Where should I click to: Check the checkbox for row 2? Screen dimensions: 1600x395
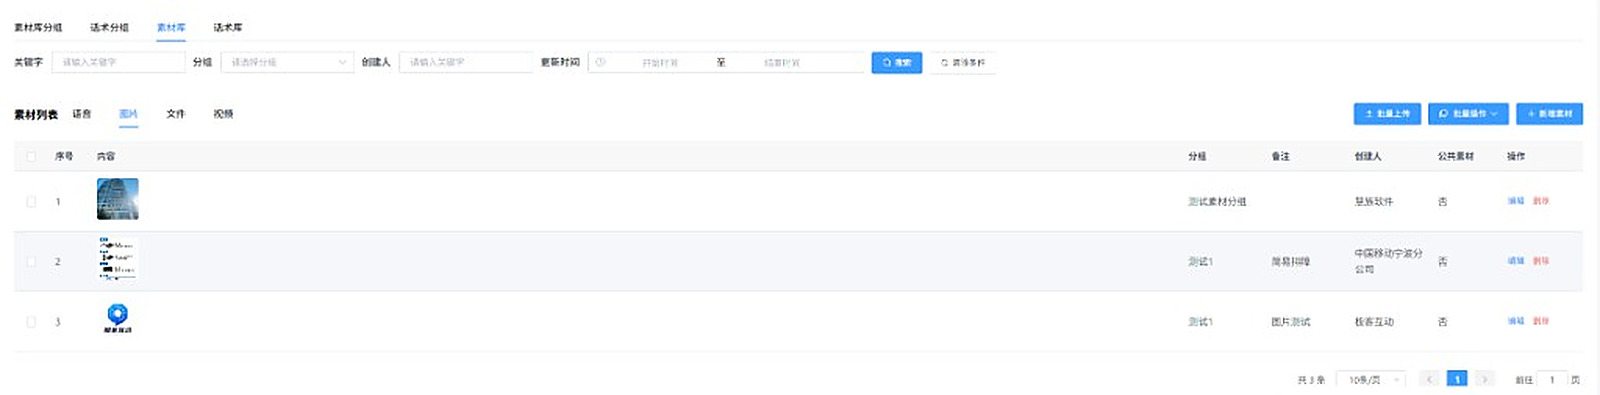pyautogui.click(x=31, y=261)
